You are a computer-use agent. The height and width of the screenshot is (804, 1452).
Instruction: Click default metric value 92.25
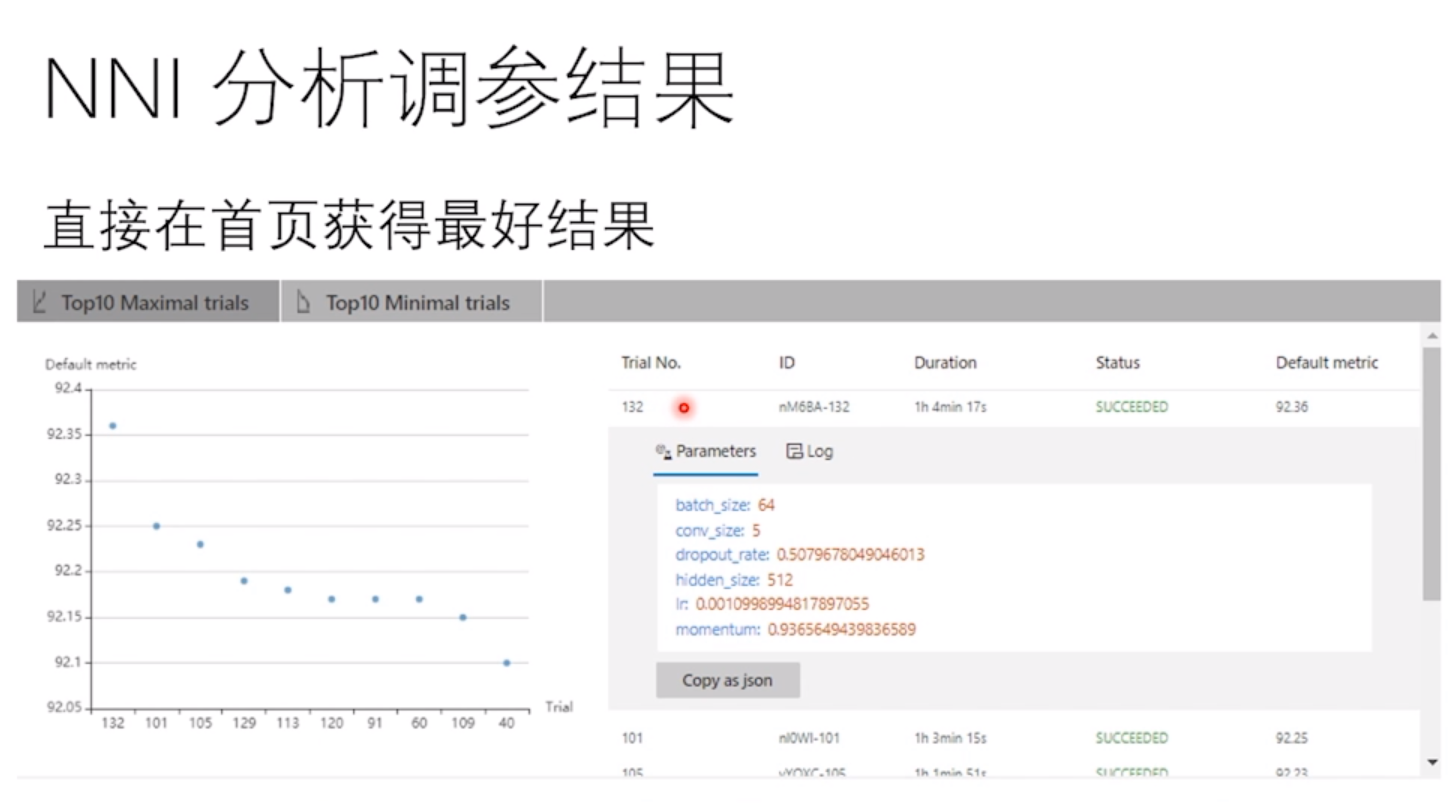(x=1292, y=739)
